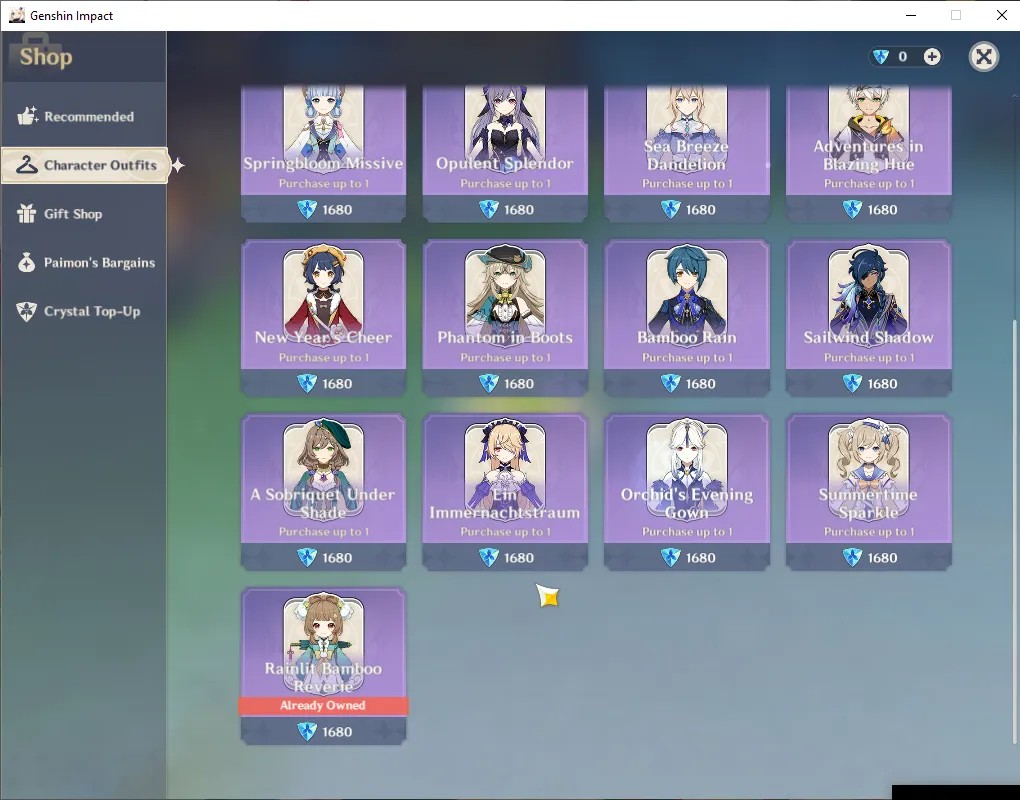
Task: Click the Genesis Crystal icon beside balance
Action: 881,57
